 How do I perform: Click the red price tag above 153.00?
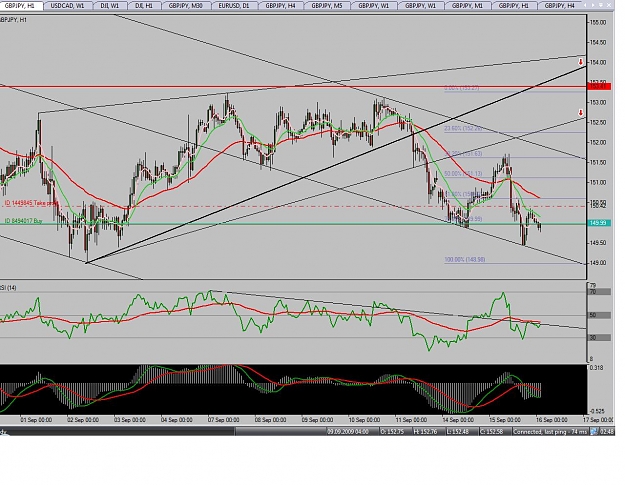599,86
